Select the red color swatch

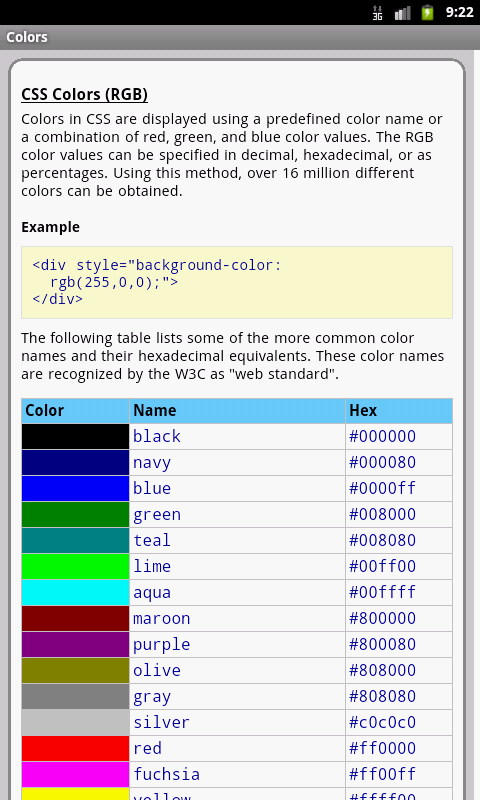click(75, 748)
